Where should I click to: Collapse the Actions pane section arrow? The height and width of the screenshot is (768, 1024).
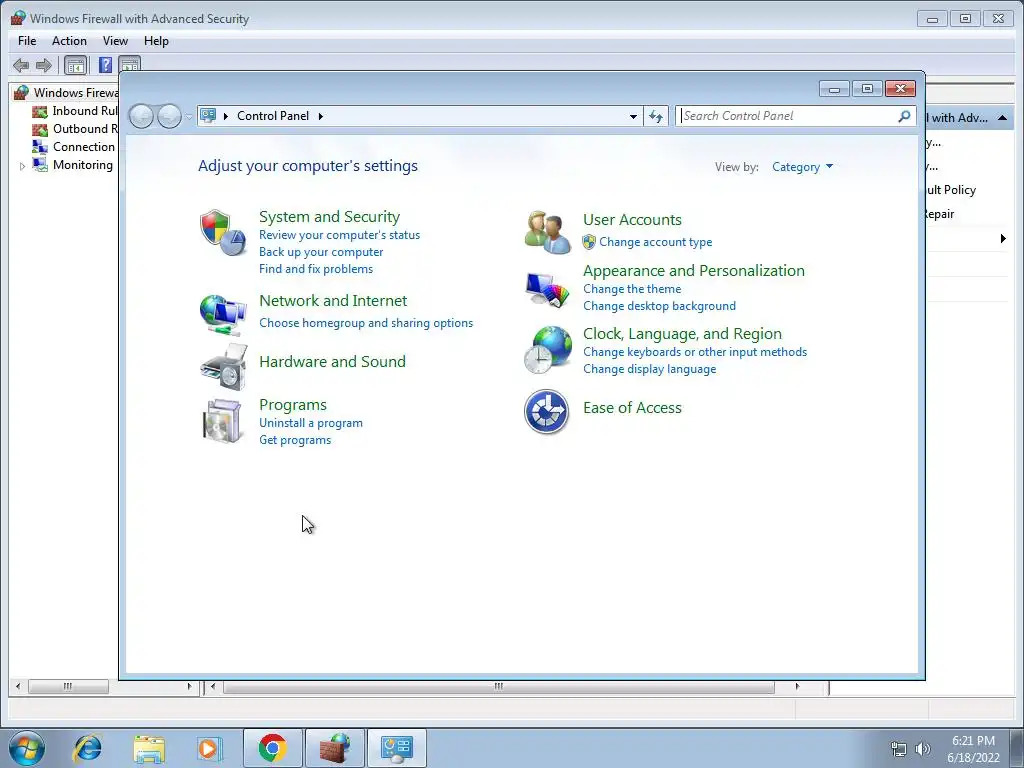click(x=1002, y=118)
